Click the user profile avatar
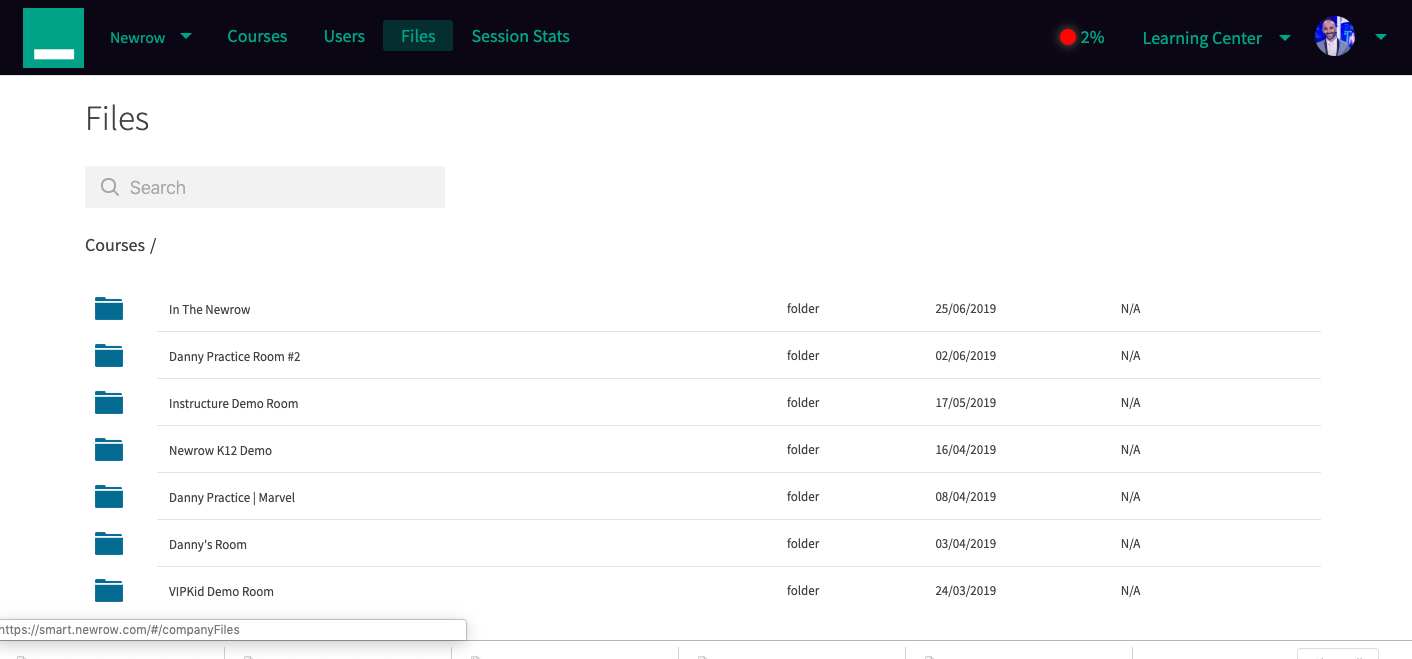1412x659 pixels. 1335,37
